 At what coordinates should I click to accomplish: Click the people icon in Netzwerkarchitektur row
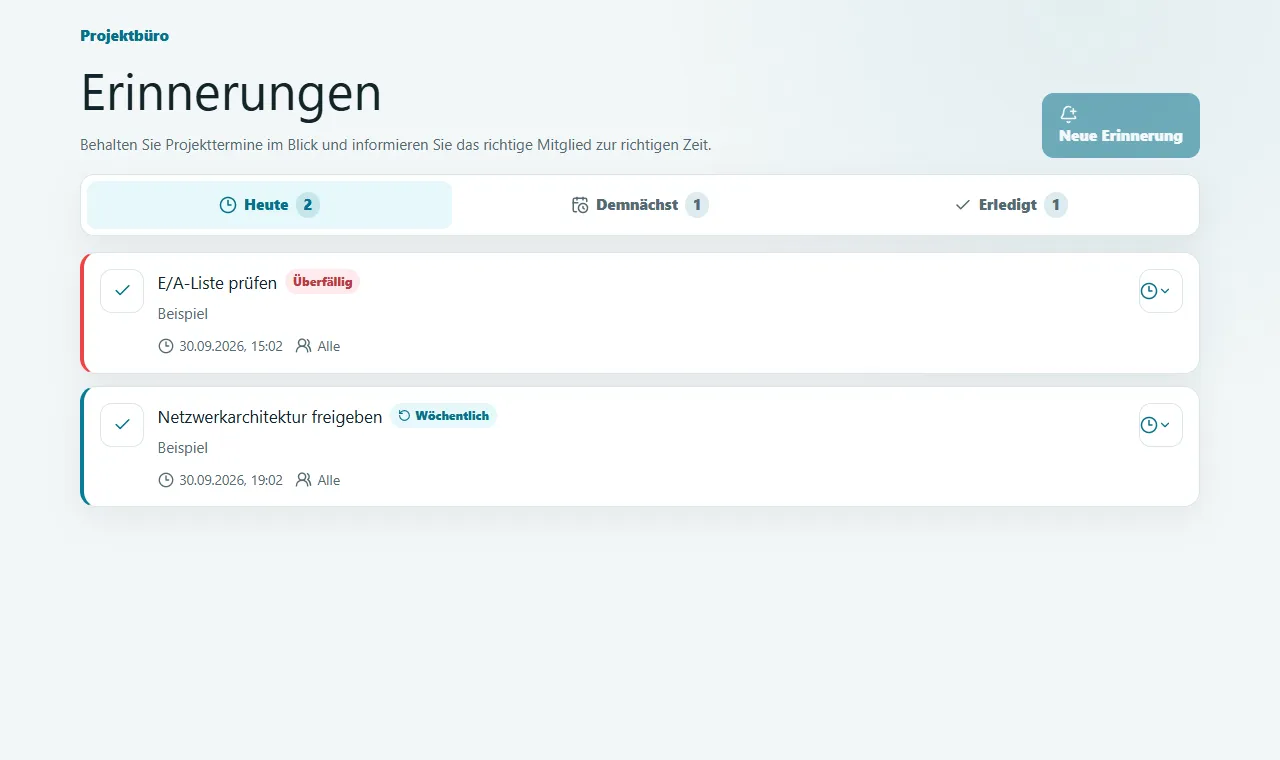pyautogui.click(x=304, y=480)
